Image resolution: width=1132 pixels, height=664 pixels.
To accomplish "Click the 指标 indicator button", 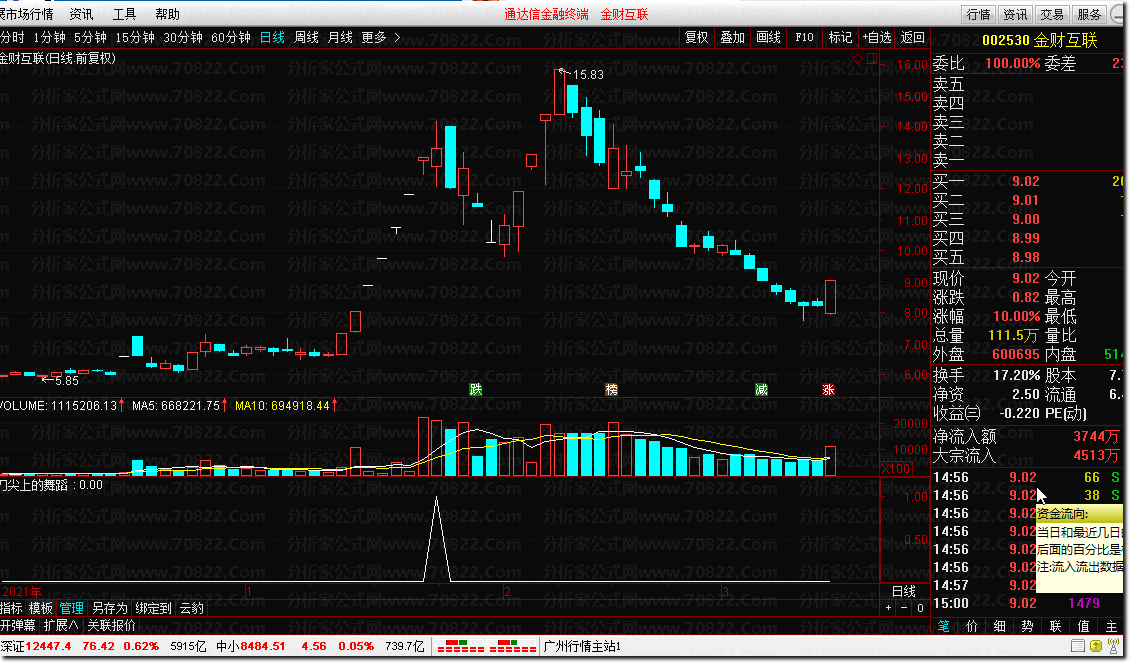I will [x=11, y=608].
